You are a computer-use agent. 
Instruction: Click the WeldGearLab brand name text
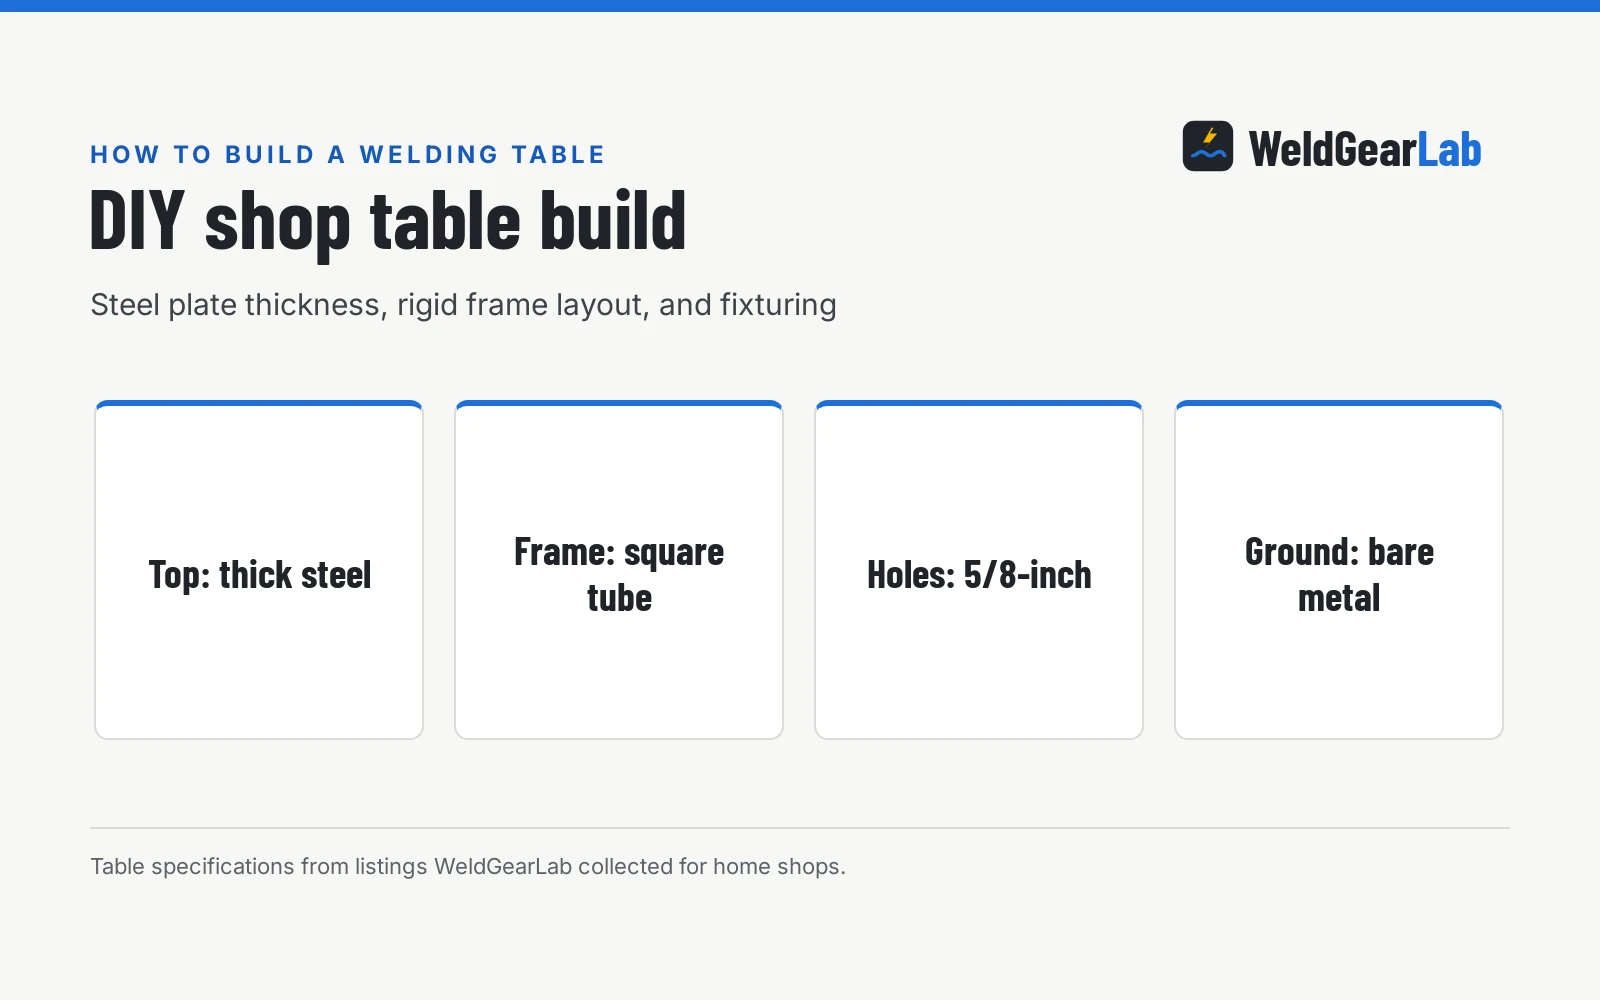[1365, 149]
